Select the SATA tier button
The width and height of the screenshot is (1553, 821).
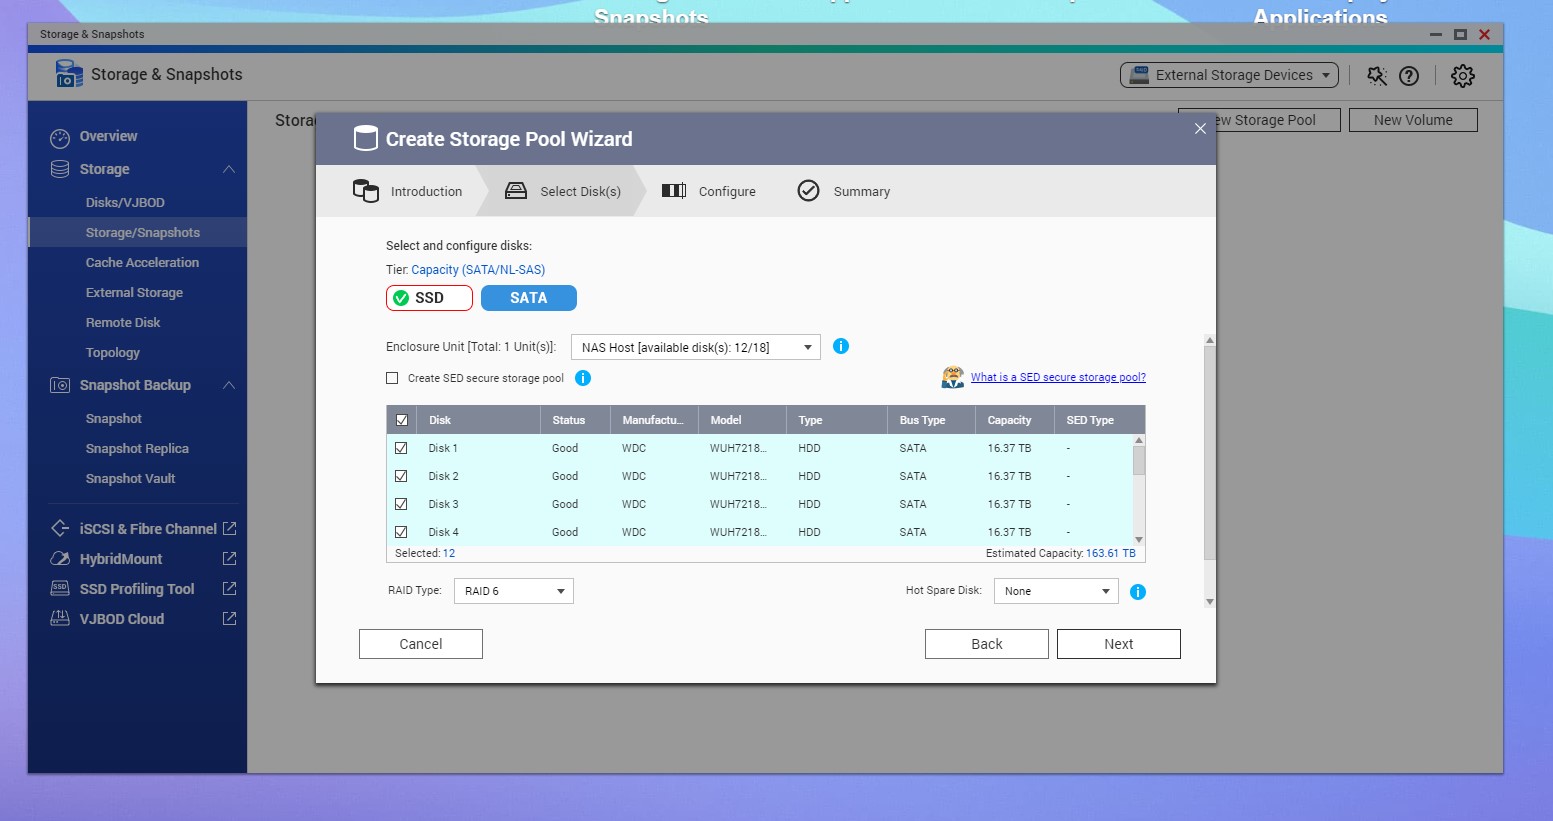pyautogui.click(x=528, y=298)
